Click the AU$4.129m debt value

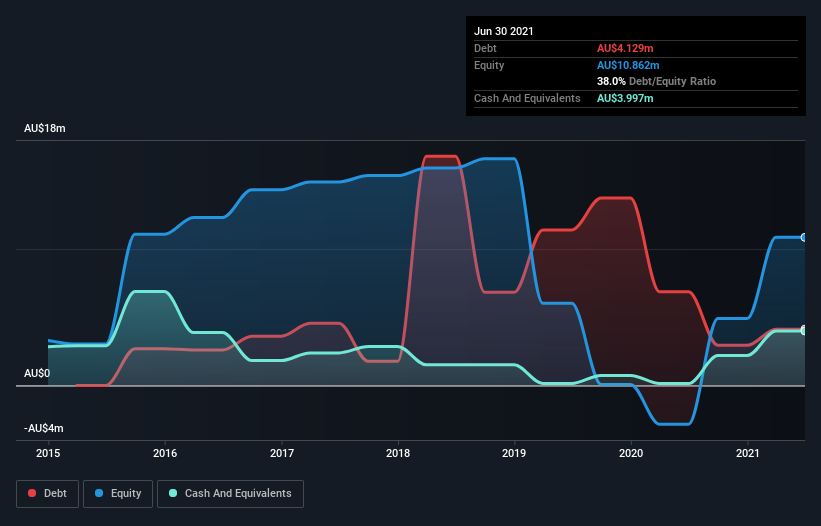pos(625,48)
